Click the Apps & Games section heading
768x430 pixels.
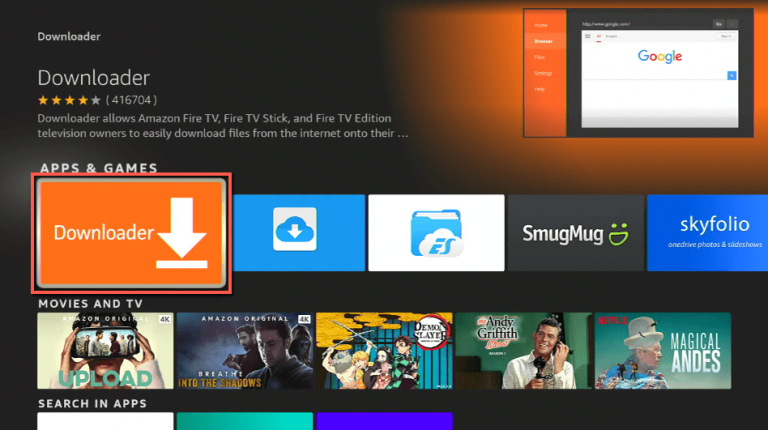[x=98, y=168]
